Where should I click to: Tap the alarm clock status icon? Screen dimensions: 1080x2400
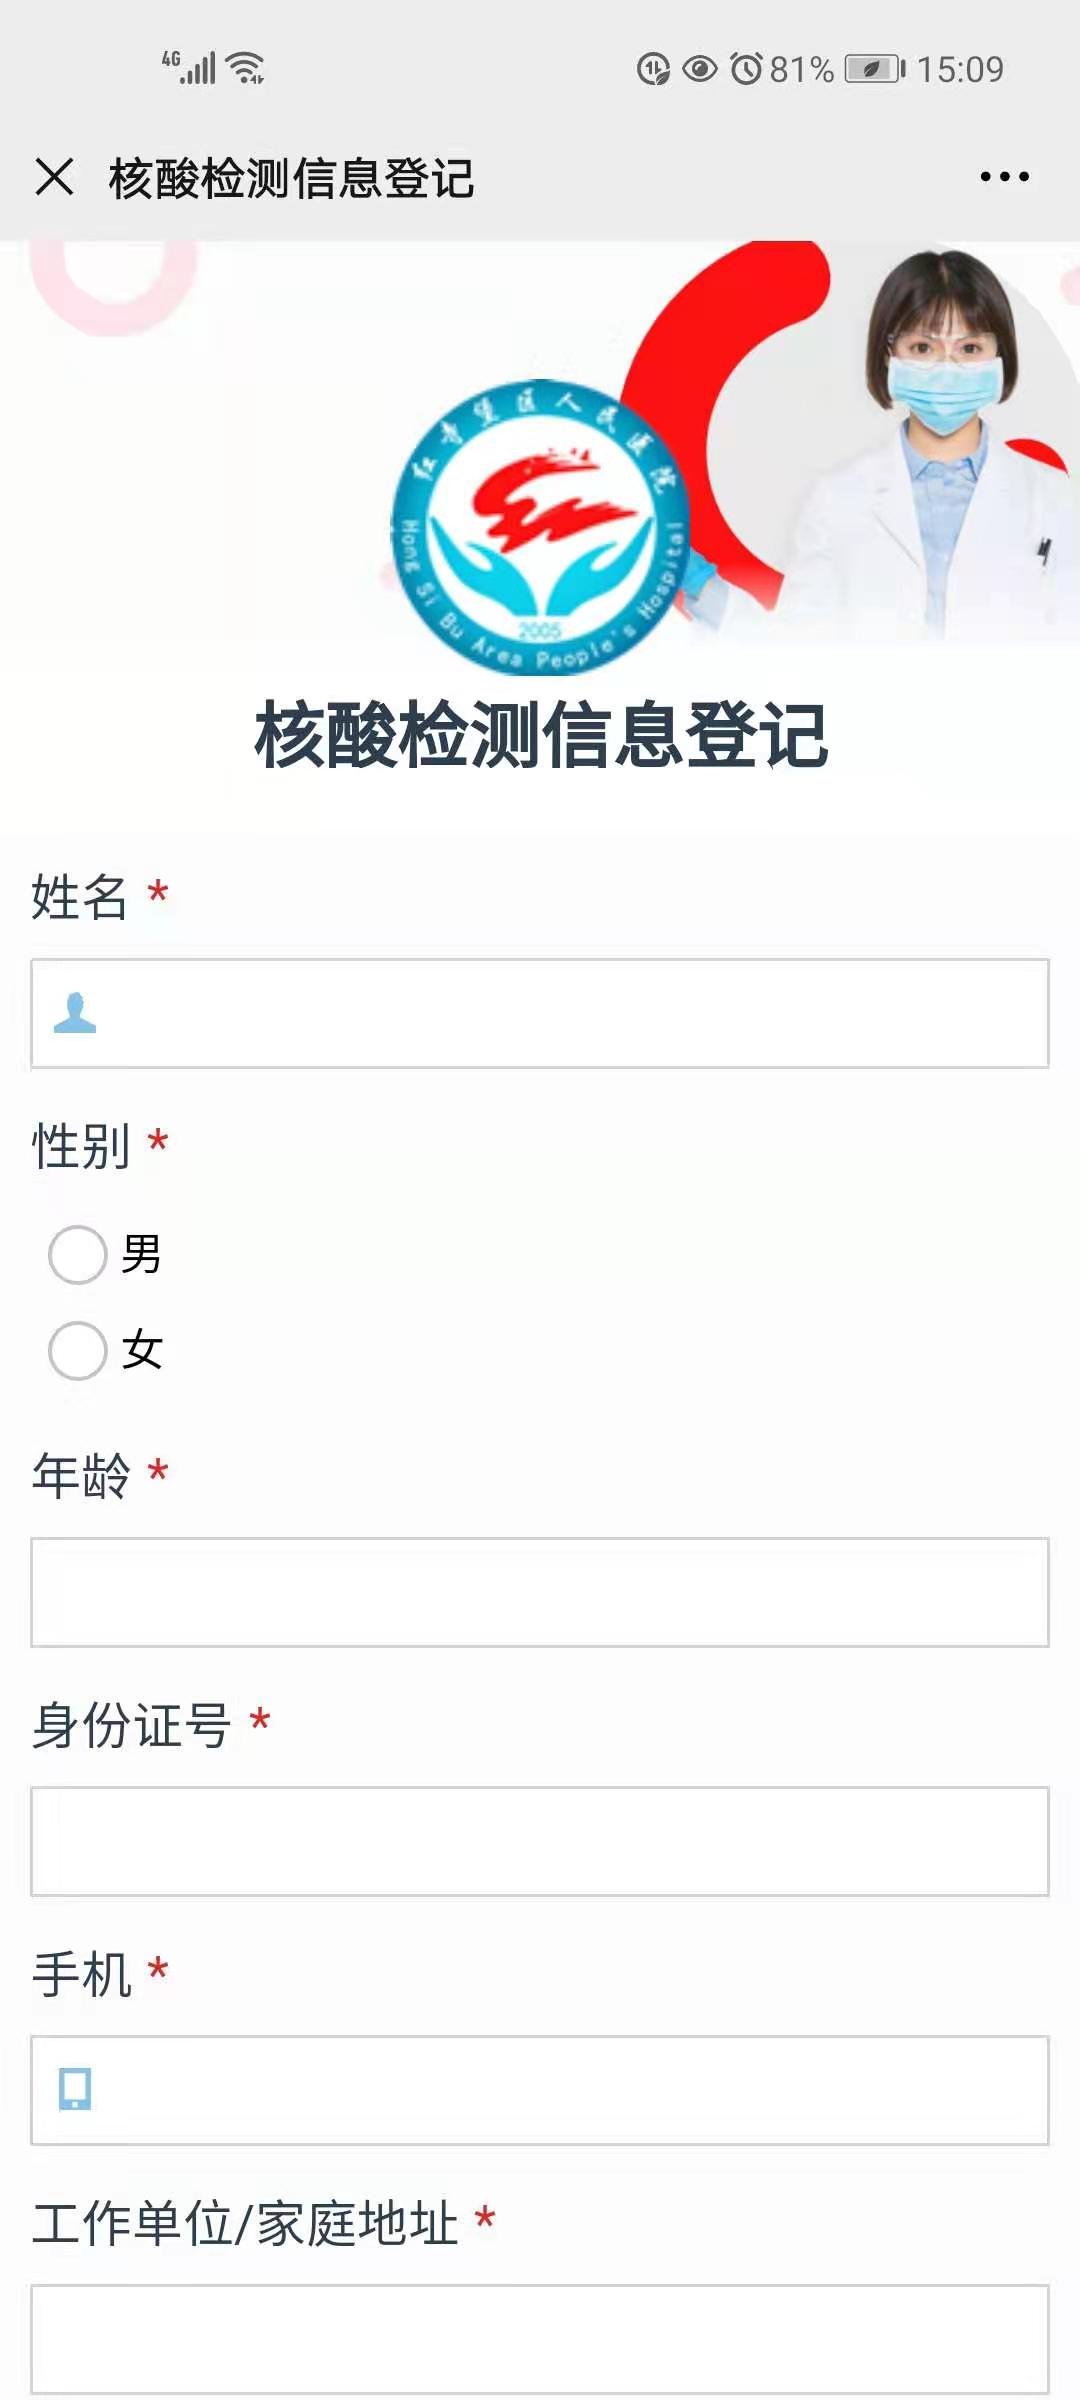tap(746, 69)
